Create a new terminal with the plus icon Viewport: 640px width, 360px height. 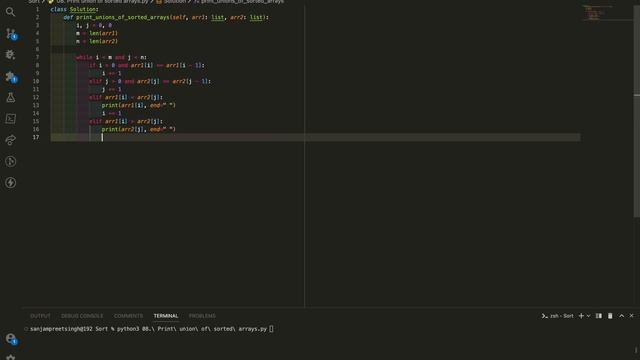[x=581, y=316]
